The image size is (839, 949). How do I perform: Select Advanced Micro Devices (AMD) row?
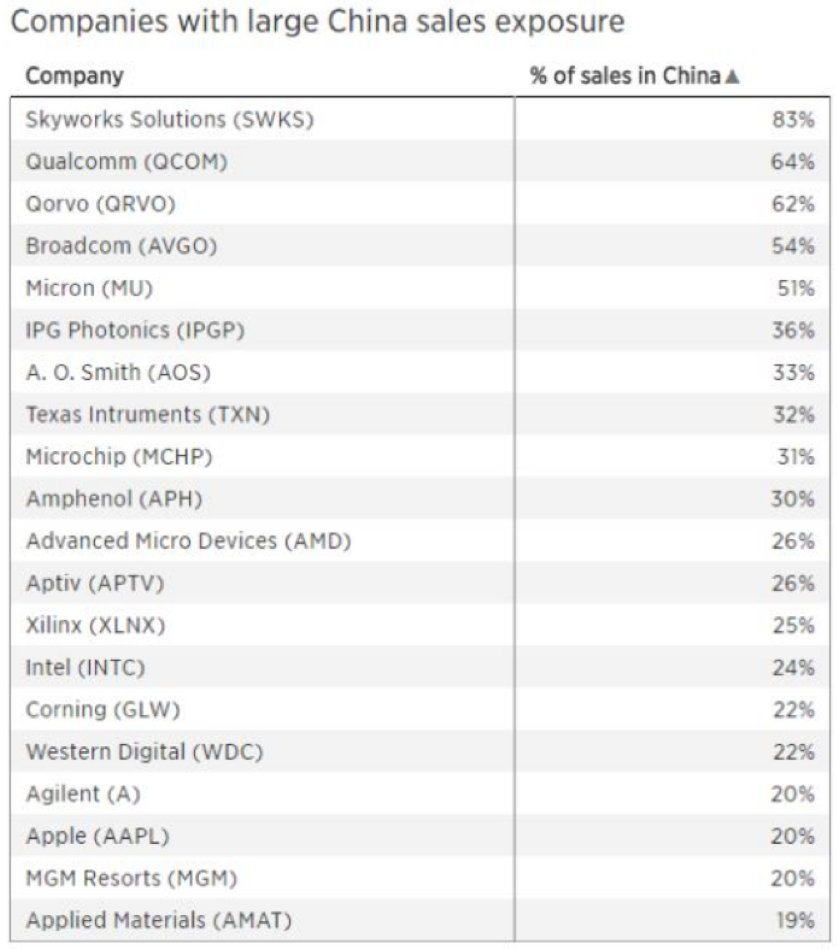point(189,541)
